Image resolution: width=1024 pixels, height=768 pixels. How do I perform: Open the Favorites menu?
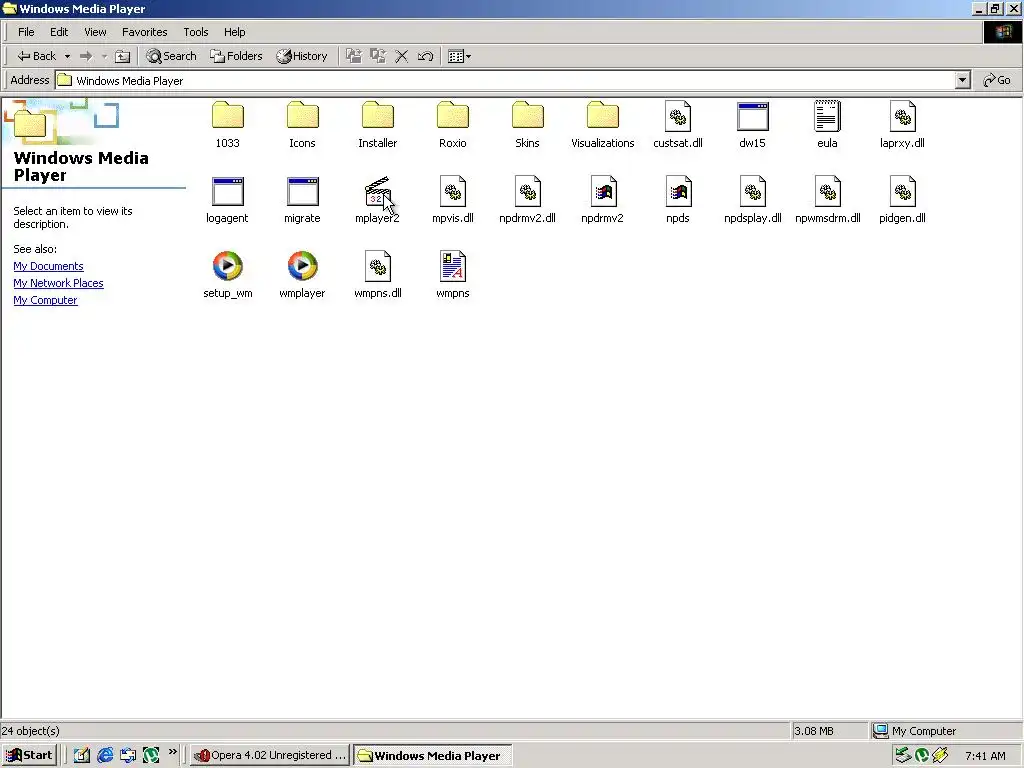tap(144, 32)
